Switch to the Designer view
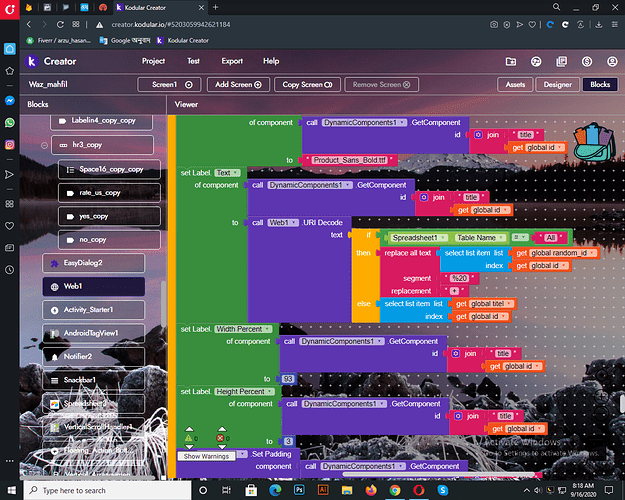Viewport: 625px width, 500px height. tap(558, 85)
